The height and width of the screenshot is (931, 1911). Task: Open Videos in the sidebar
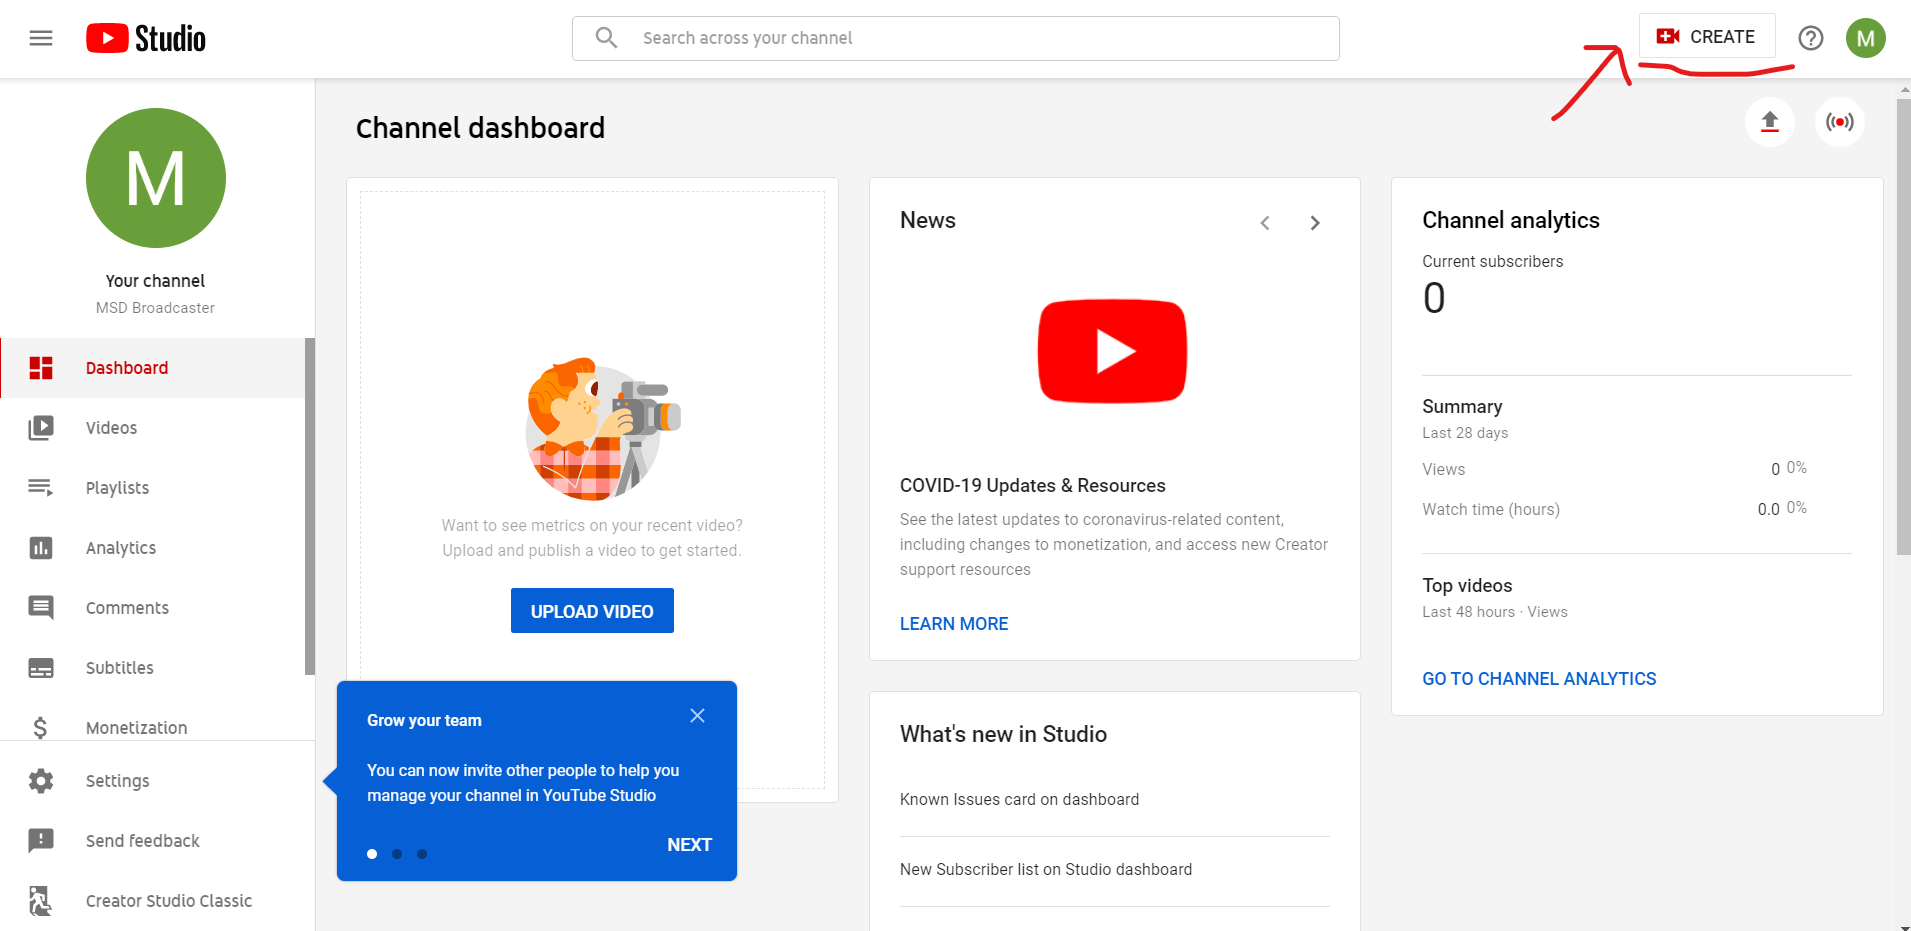pyautogui.click(x=152, y=428)
